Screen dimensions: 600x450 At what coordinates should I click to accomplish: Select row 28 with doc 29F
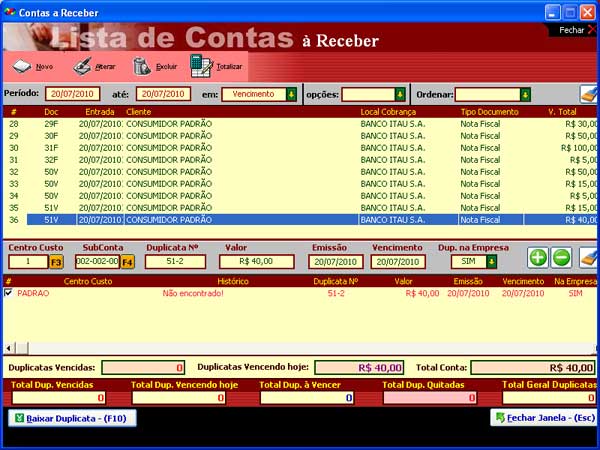(300, 124)
